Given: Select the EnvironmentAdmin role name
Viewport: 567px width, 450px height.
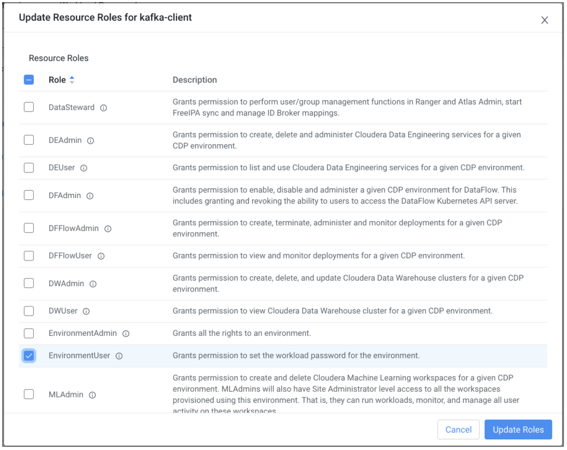Looking at the screenshot, I should 83,333.
